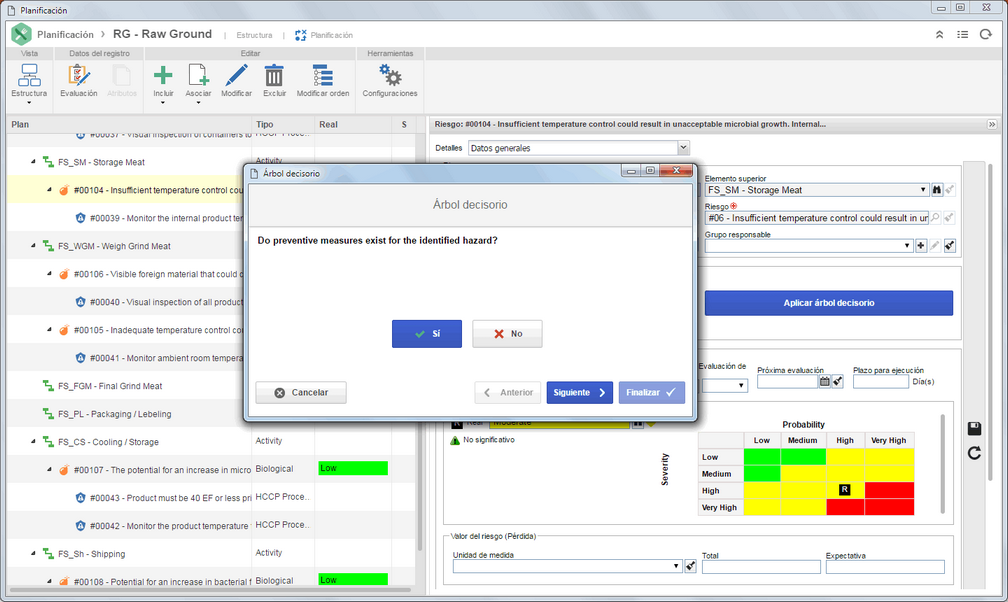Click the Planificación breadcrumb
The height and width of the screenshot is (602, 1008).
click(65, 34)
